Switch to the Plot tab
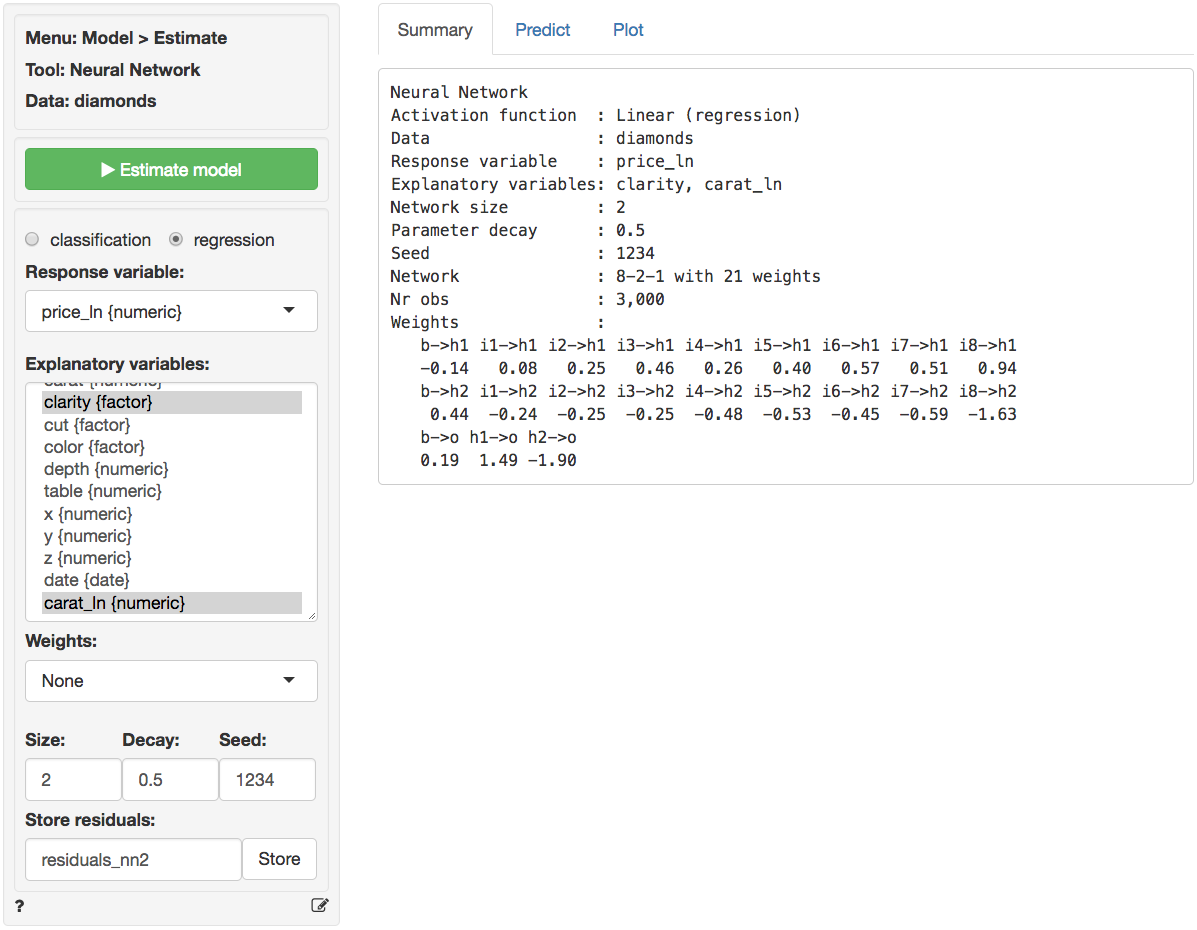 coord(628,30)
